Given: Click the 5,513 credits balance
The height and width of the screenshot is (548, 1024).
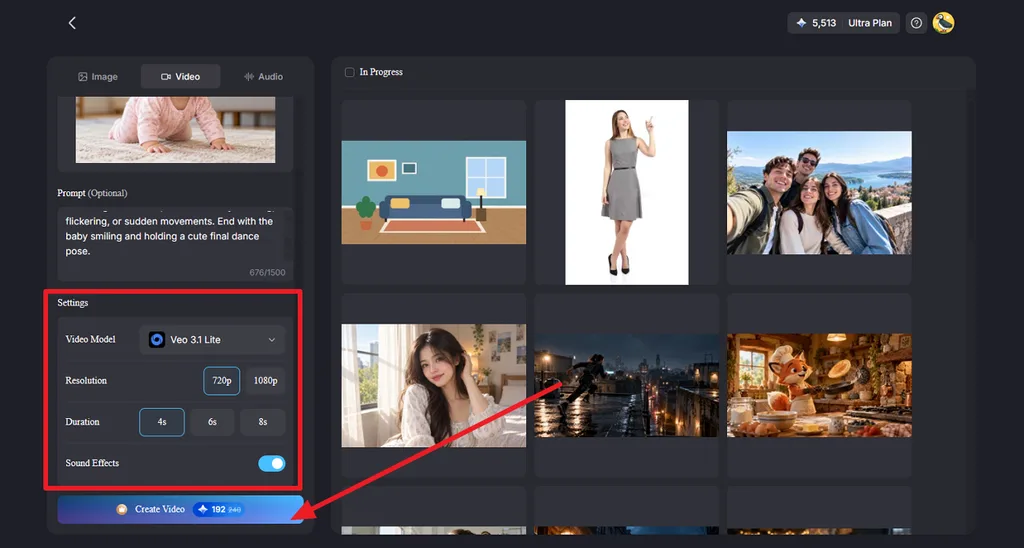Looking at the screenshot, I should click(824, 23).
